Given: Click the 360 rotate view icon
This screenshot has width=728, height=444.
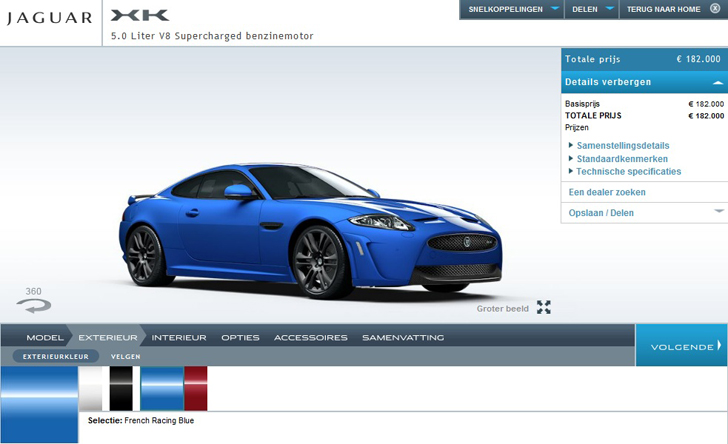Looking at the screenshot, I should pyautogui.click(x=33, y=306).
